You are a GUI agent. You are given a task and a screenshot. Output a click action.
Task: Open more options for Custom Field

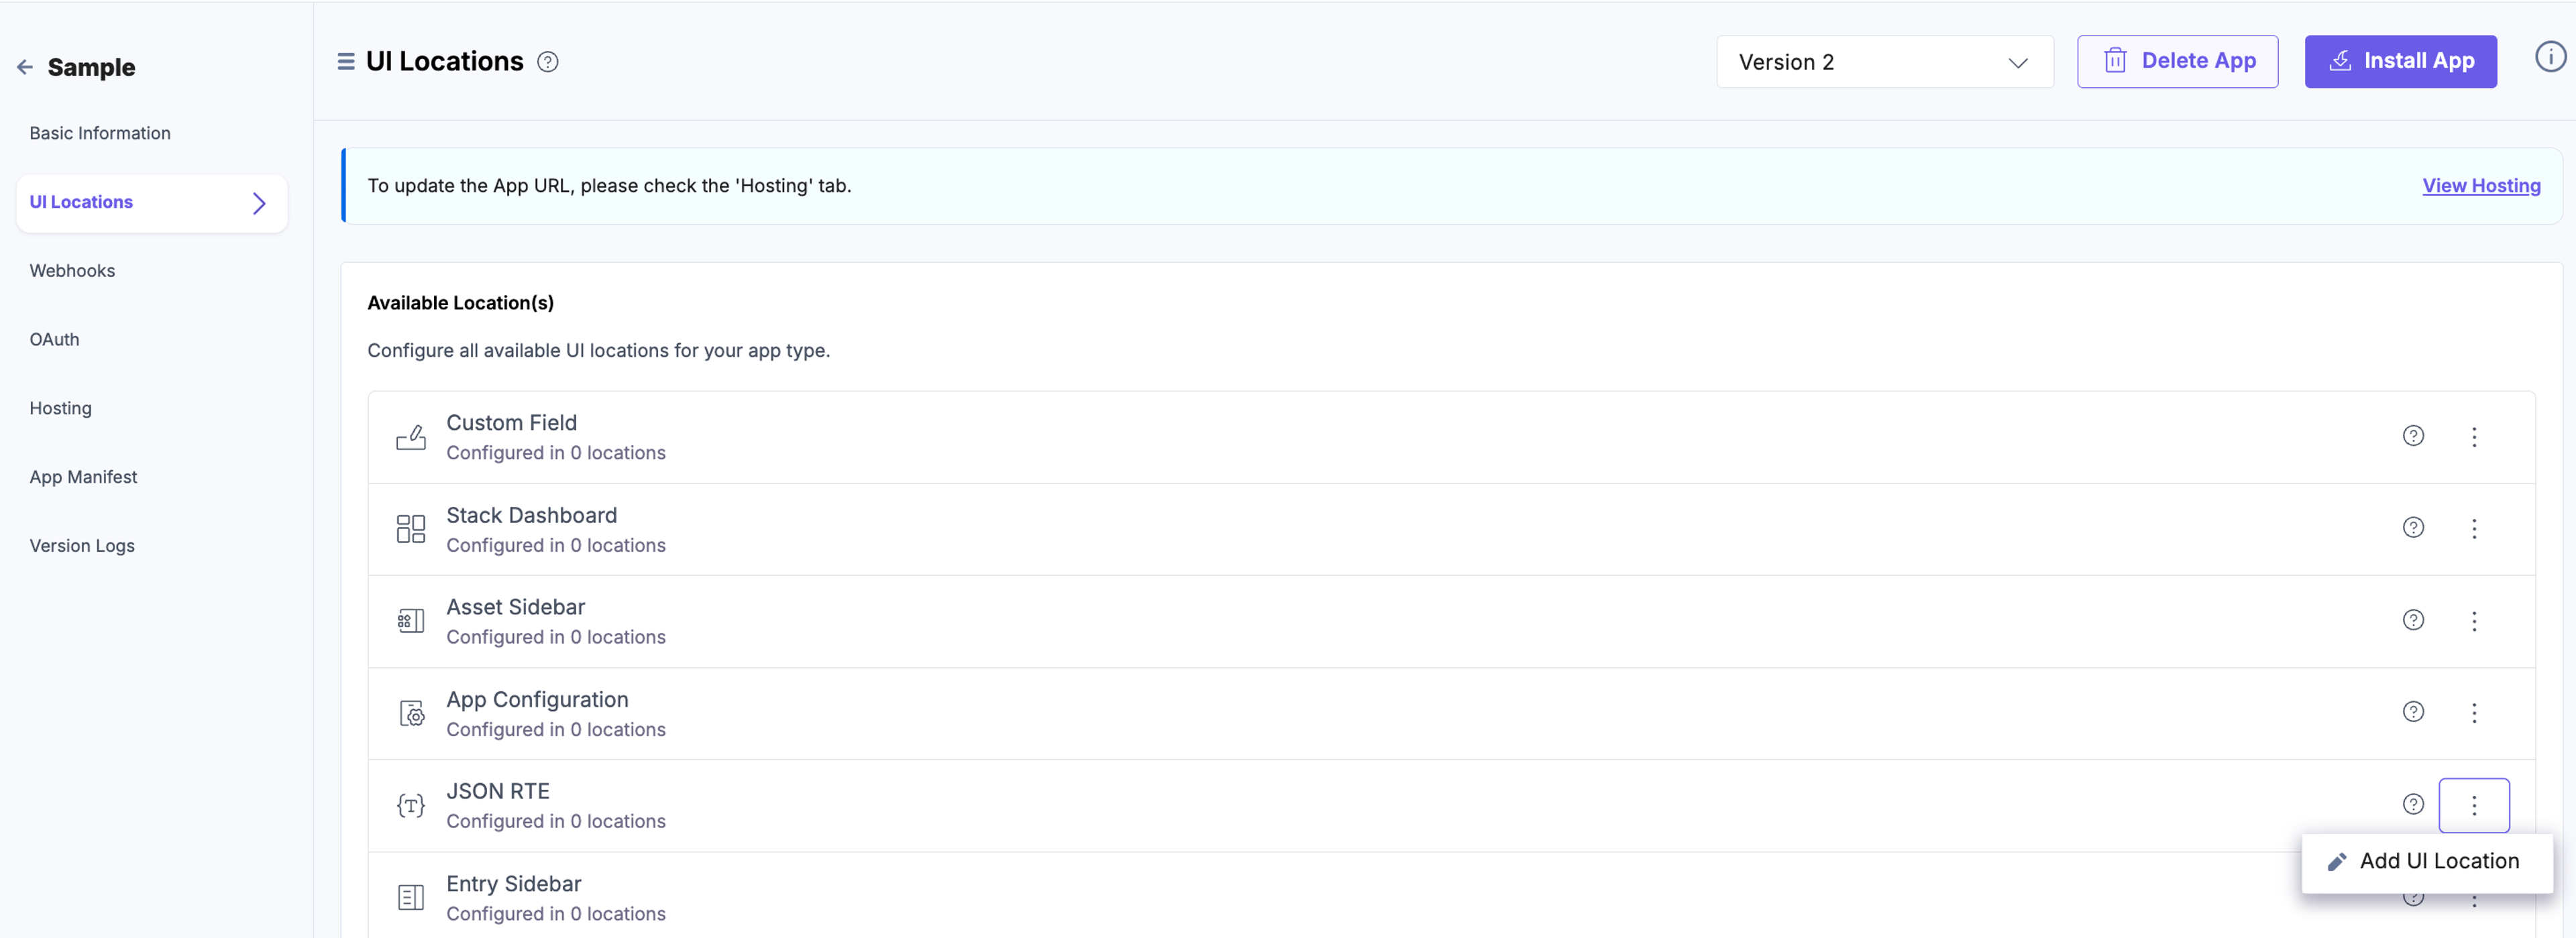point(2474,437)
